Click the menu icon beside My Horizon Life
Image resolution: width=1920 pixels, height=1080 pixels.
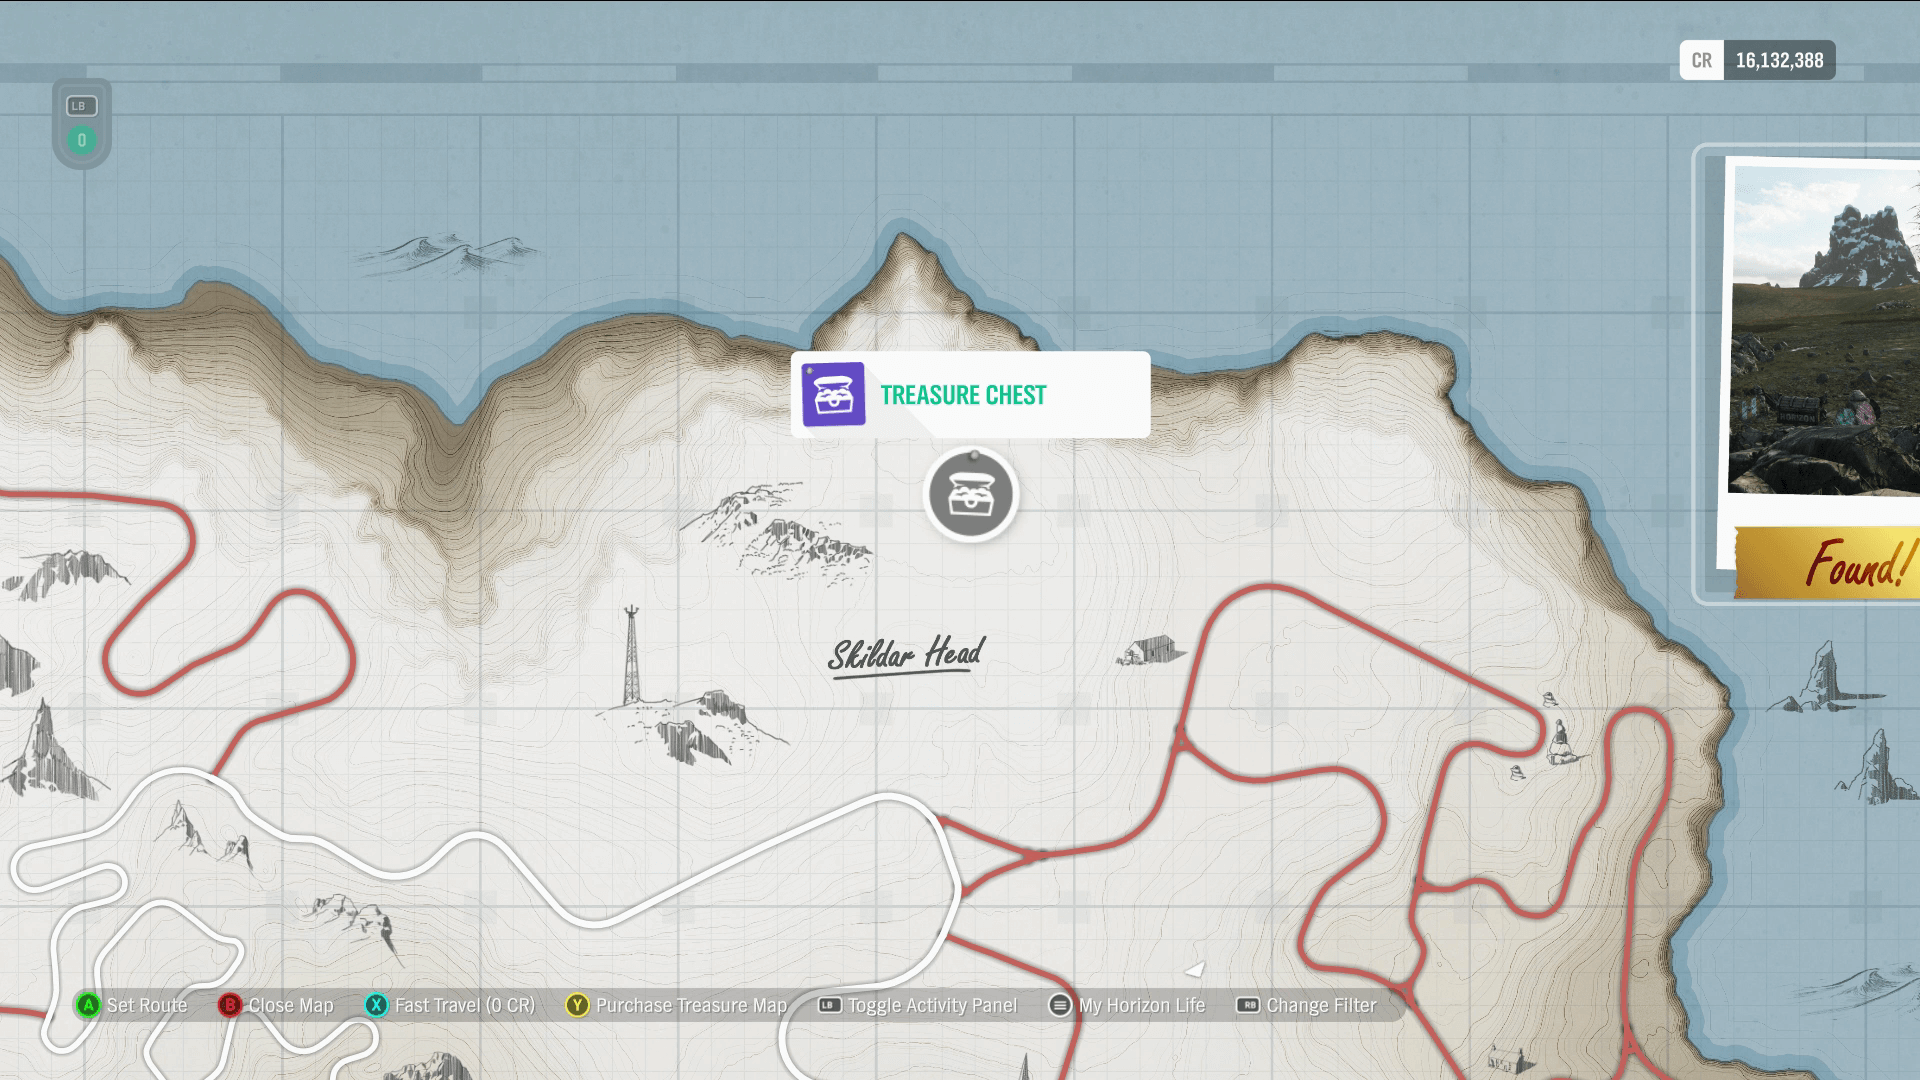[x=1060, y=1005]
